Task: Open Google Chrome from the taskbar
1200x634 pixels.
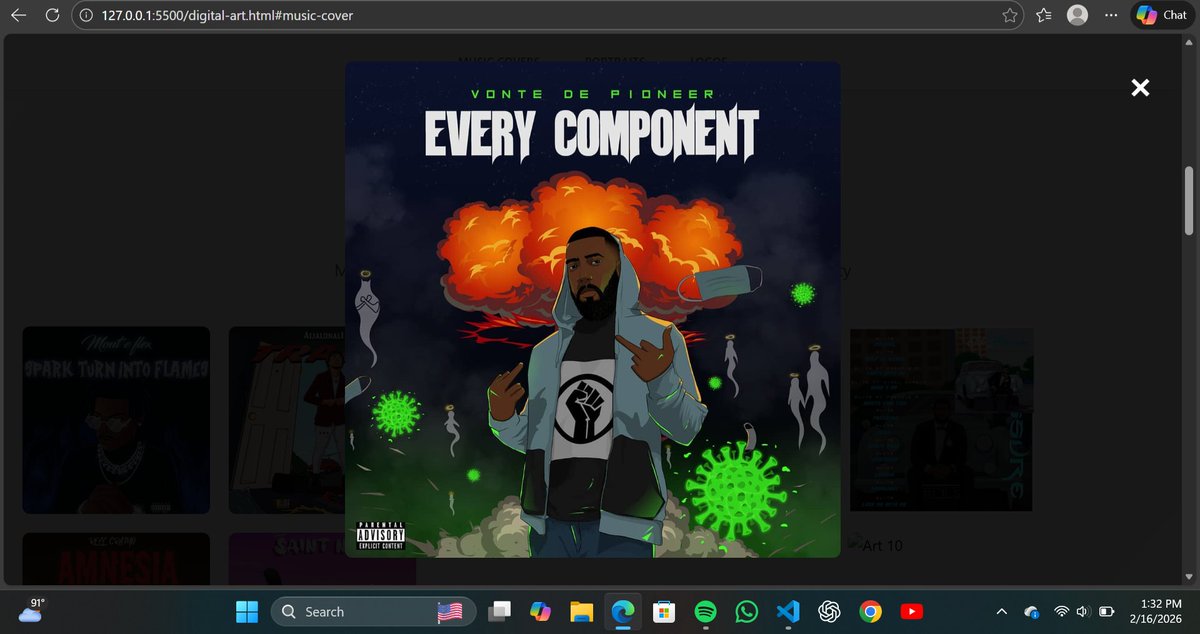Action: (x=870, y=611)
